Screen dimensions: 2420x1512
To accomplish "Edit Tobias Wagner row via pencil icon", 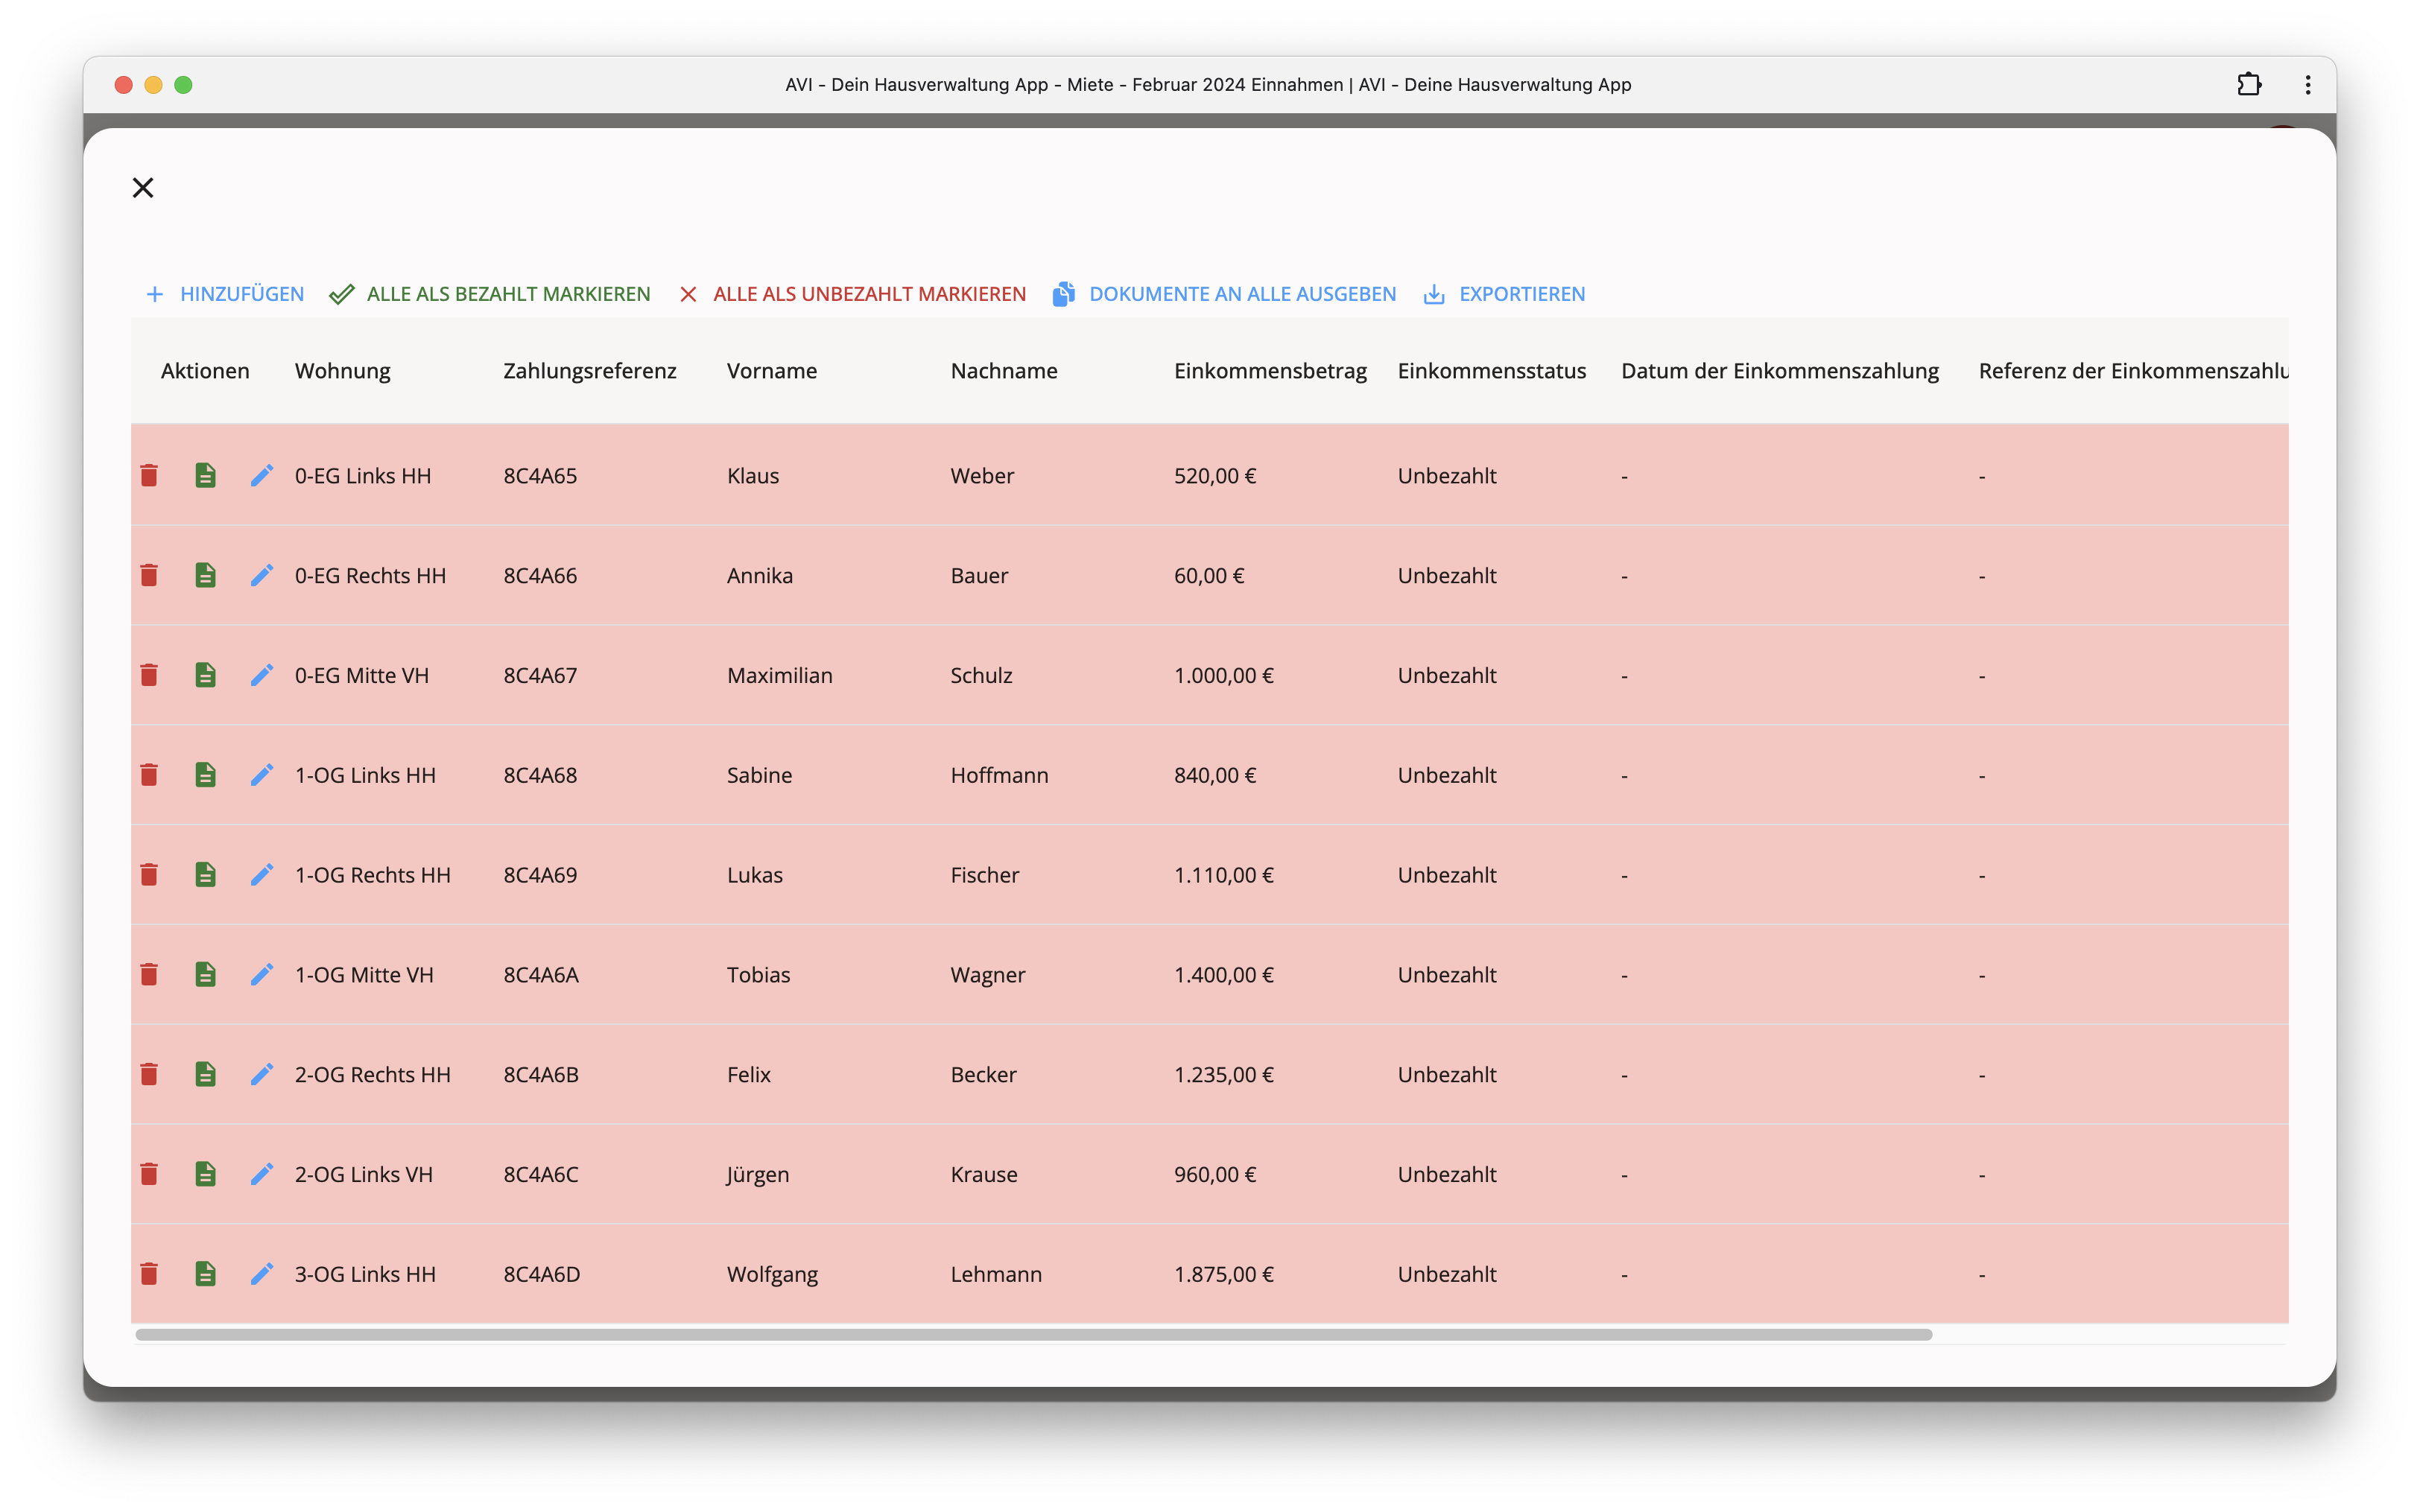I will click(x=262, y=975).
